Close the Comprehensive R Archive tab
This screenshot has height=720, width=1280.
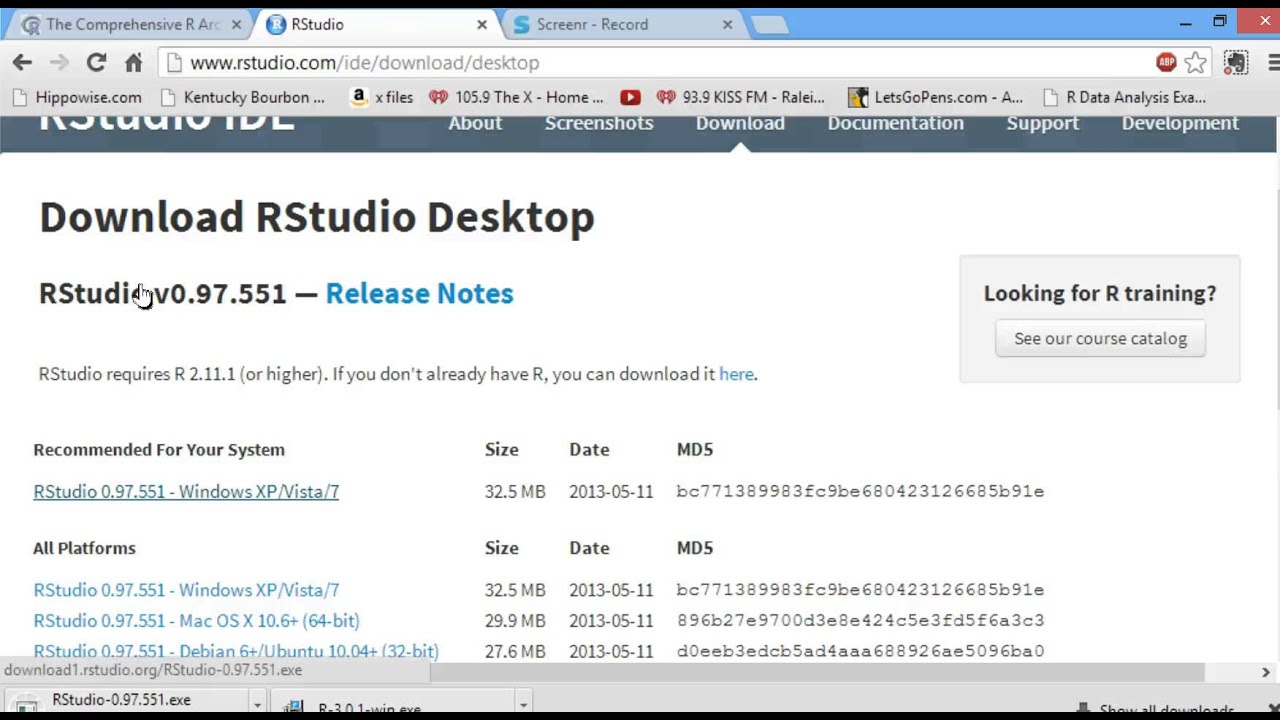coord(236,24)
